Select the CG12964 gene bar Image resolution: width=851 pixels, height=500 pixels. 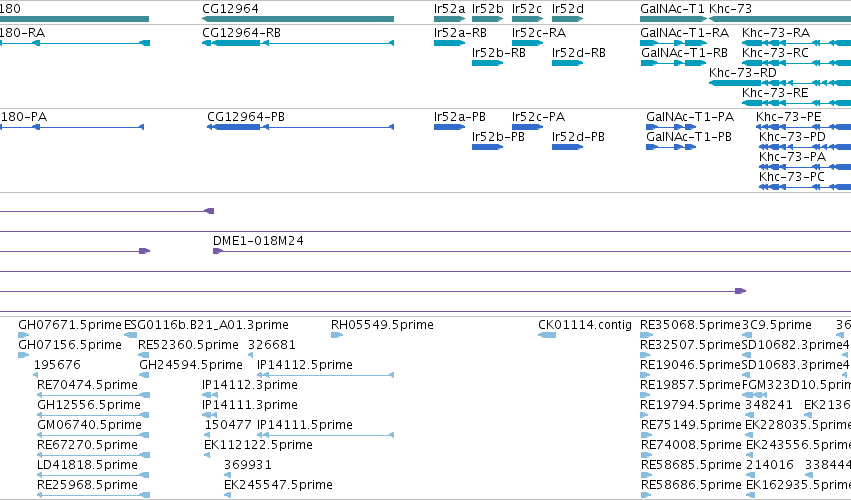pyautogui.click(x=298, y=19)
